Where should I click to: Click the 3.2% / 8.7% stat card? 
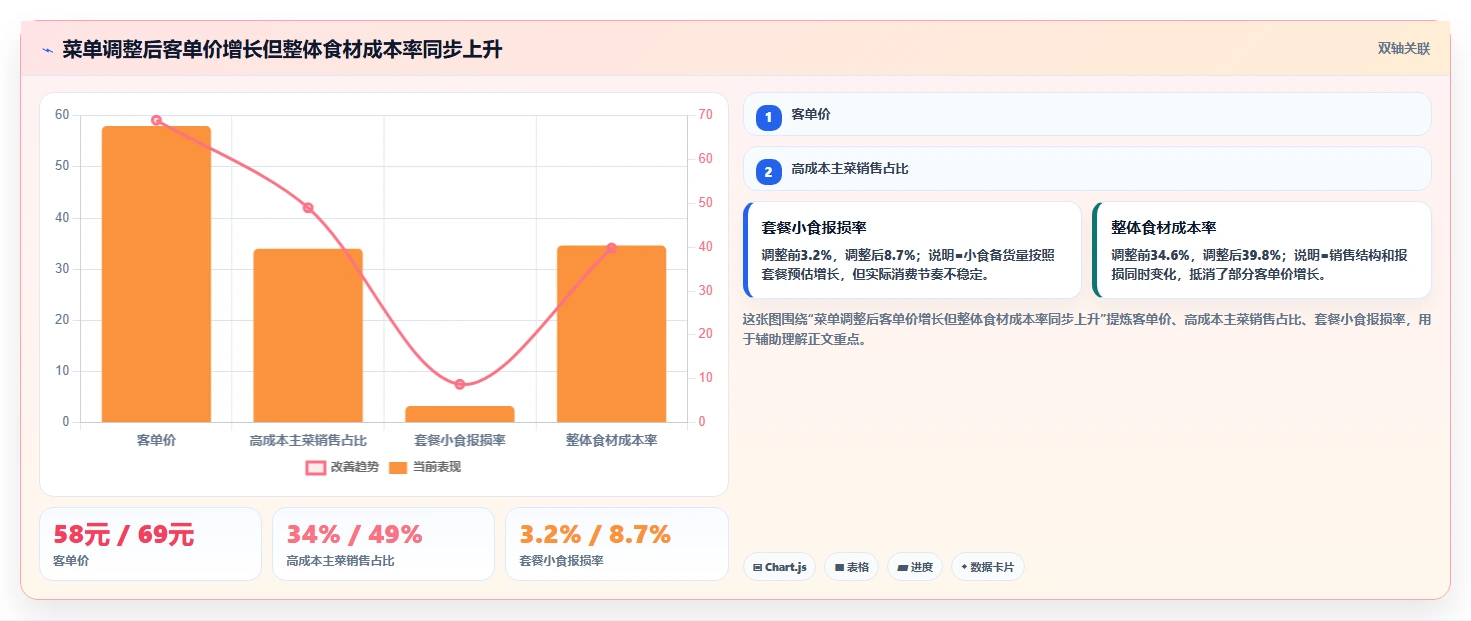tap(617, 544)
